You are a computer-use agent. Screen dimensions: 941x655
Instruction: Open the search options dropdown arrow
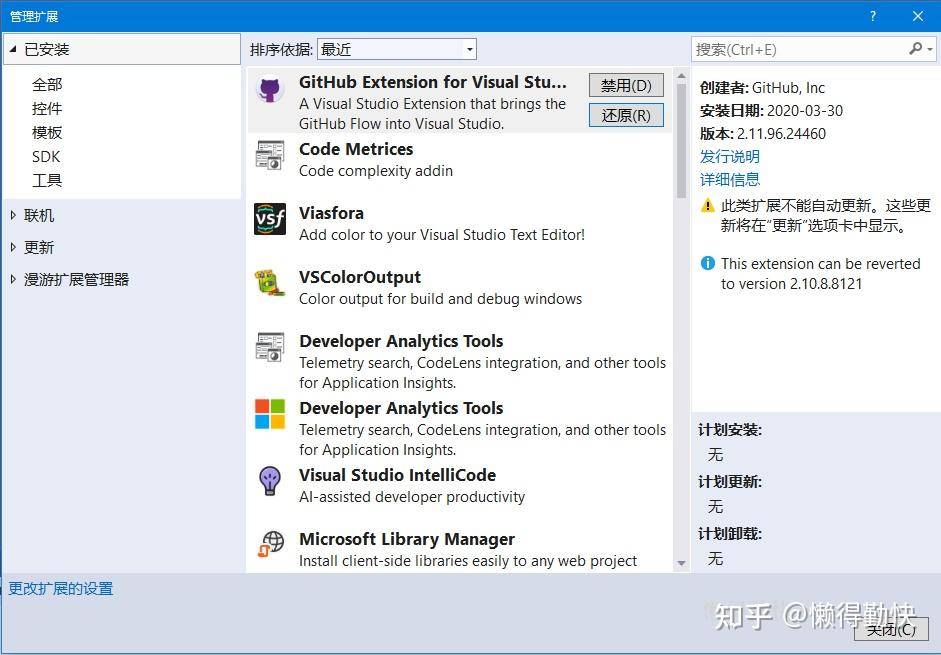930,49
